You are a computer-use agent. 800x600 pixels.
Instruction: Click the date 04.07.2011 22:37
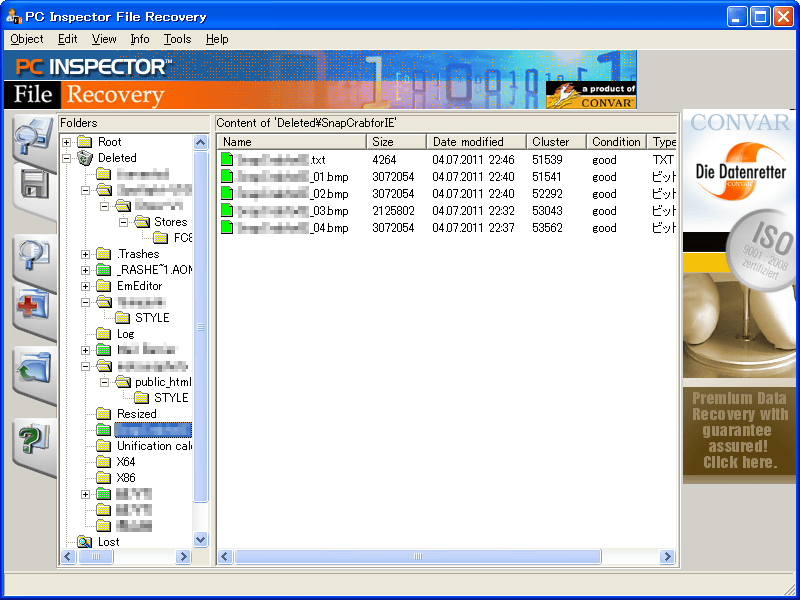473,228
